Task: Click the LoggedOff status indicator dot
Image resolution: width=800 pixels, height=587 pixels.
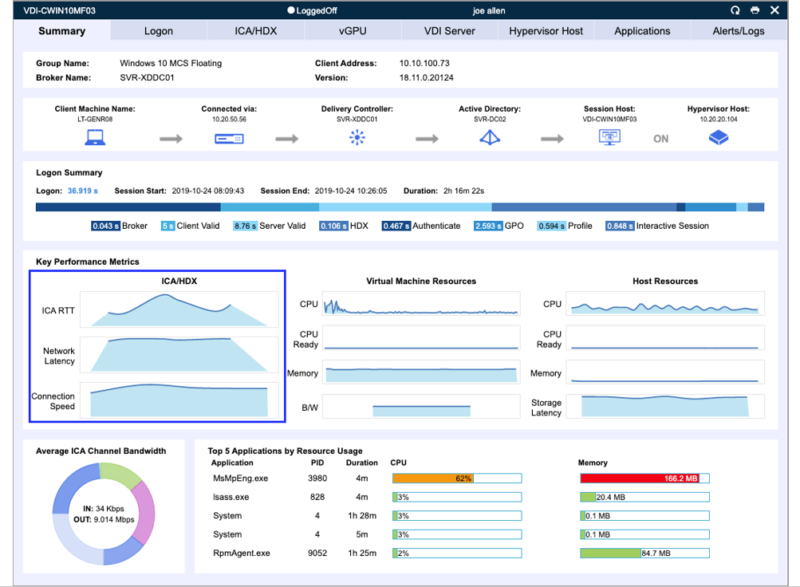Action: click(x=291, y=10)
